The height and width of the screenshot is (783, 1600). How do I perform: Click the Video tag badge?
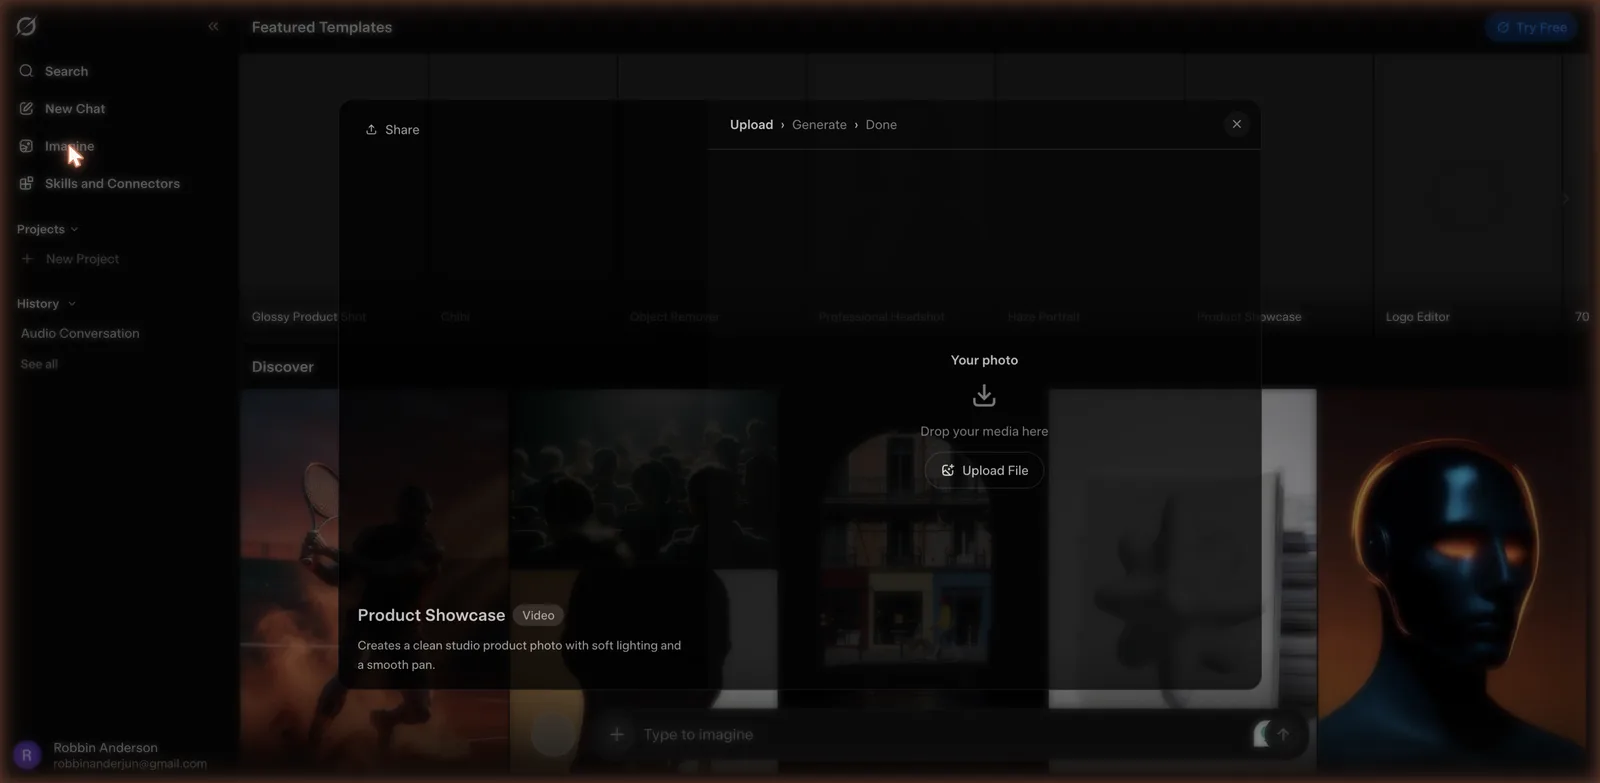[x=538, y=615]
